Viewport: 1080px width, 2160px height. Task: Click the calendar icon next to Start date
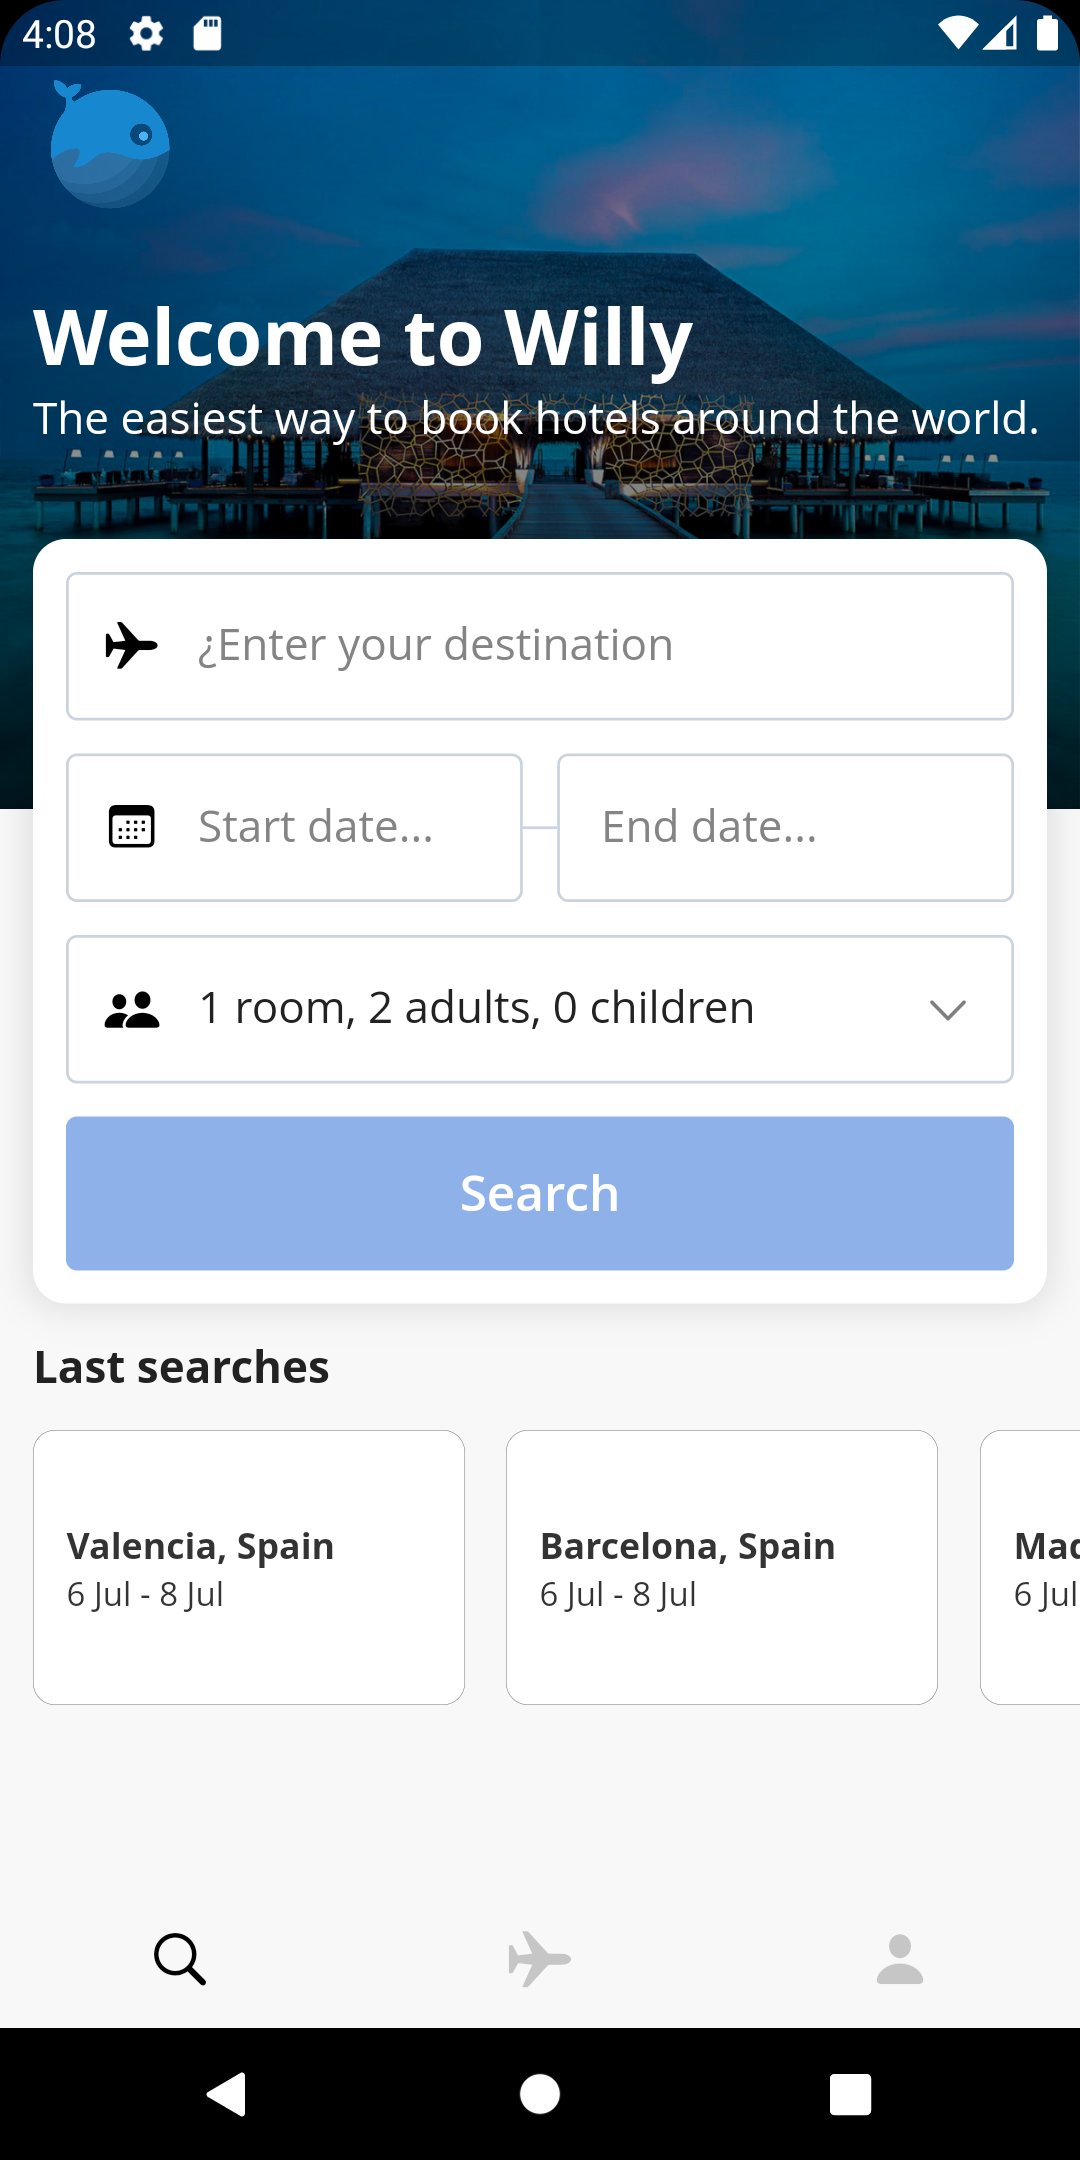pyautogui.click(x=130, y=827)
